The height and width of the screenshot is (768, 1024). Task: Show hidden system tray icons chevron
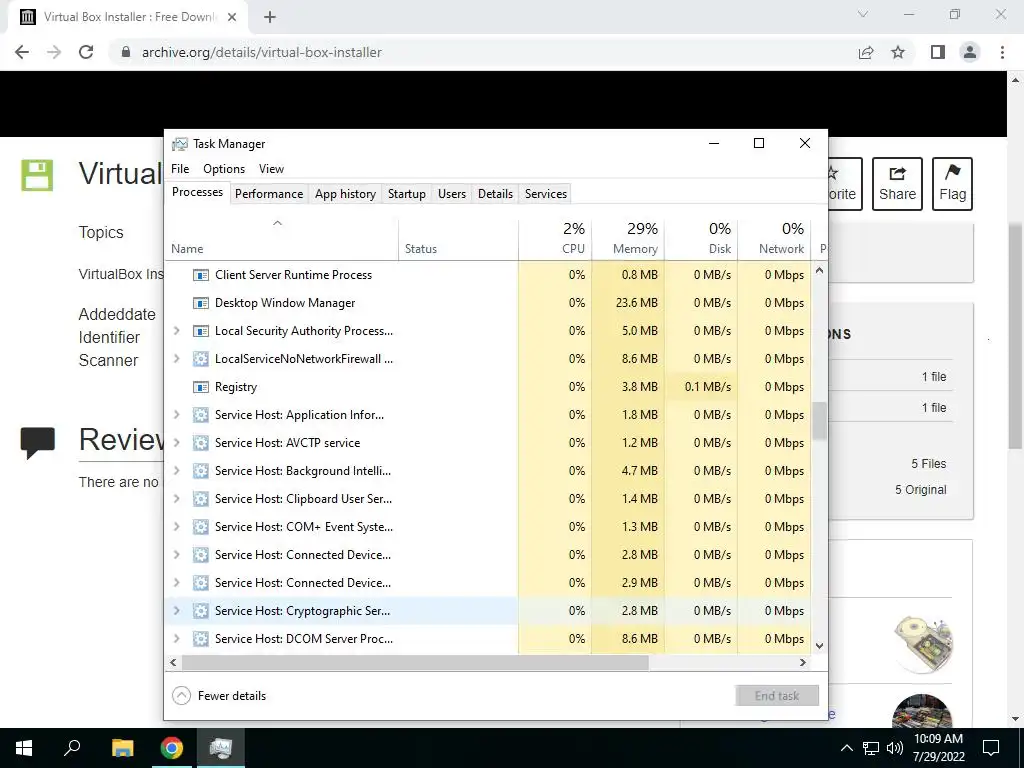846,748
